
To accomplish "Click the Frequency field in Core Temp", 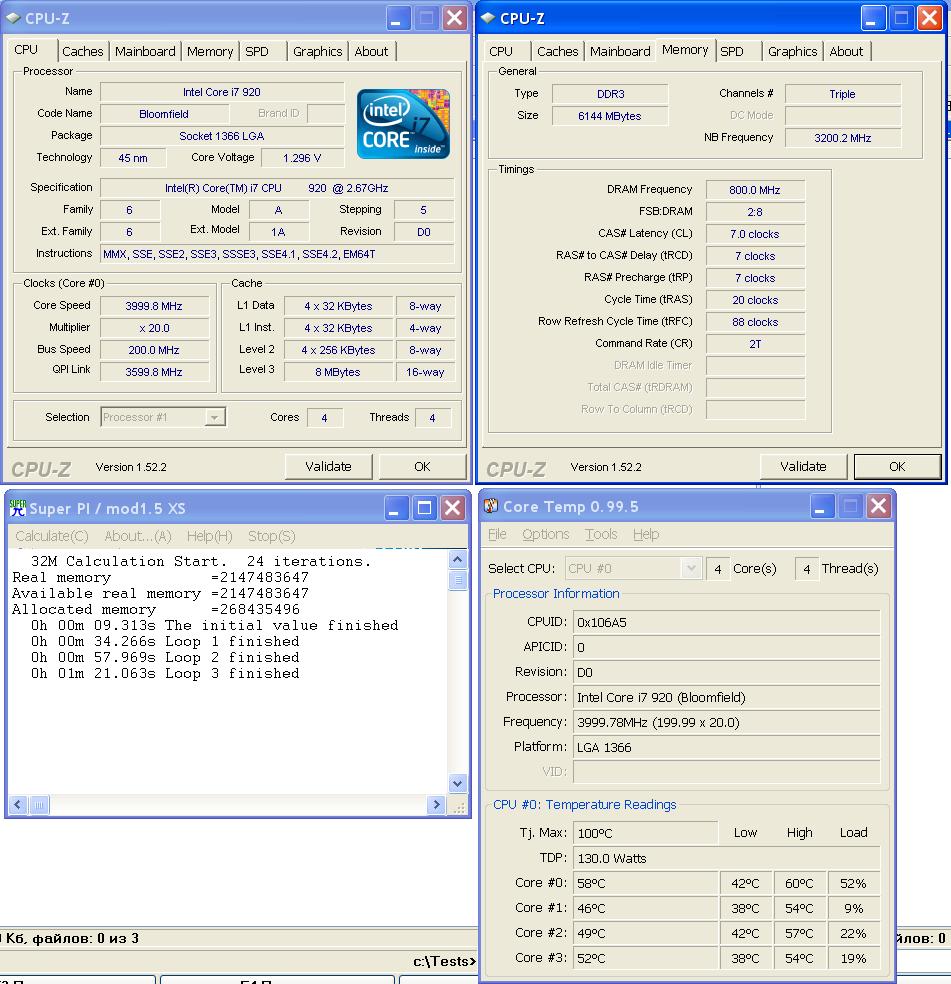I will 726,722.
